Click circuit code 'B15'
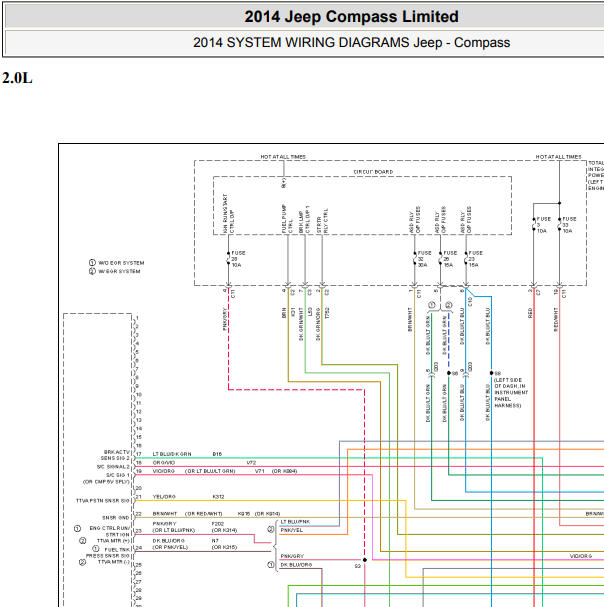This screenshot has width=604, height=607. 217,454
